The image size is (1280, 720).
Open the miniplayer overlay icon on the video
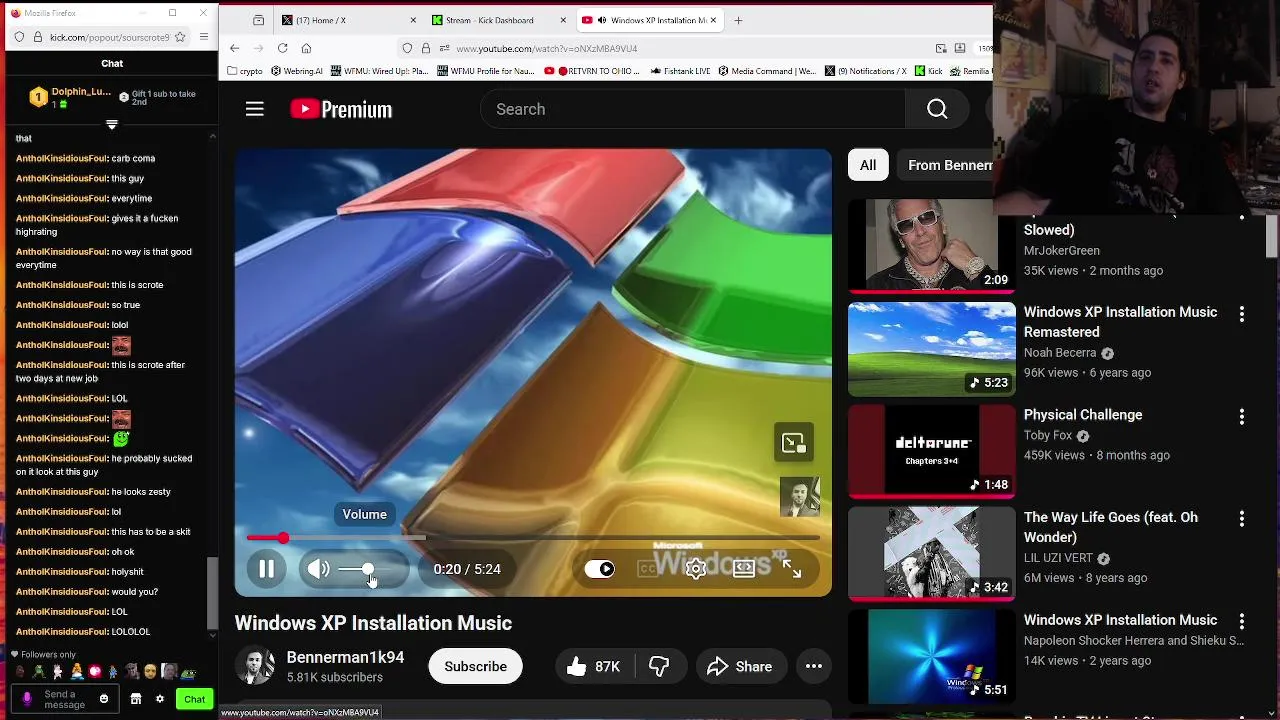tap(794, 443)
